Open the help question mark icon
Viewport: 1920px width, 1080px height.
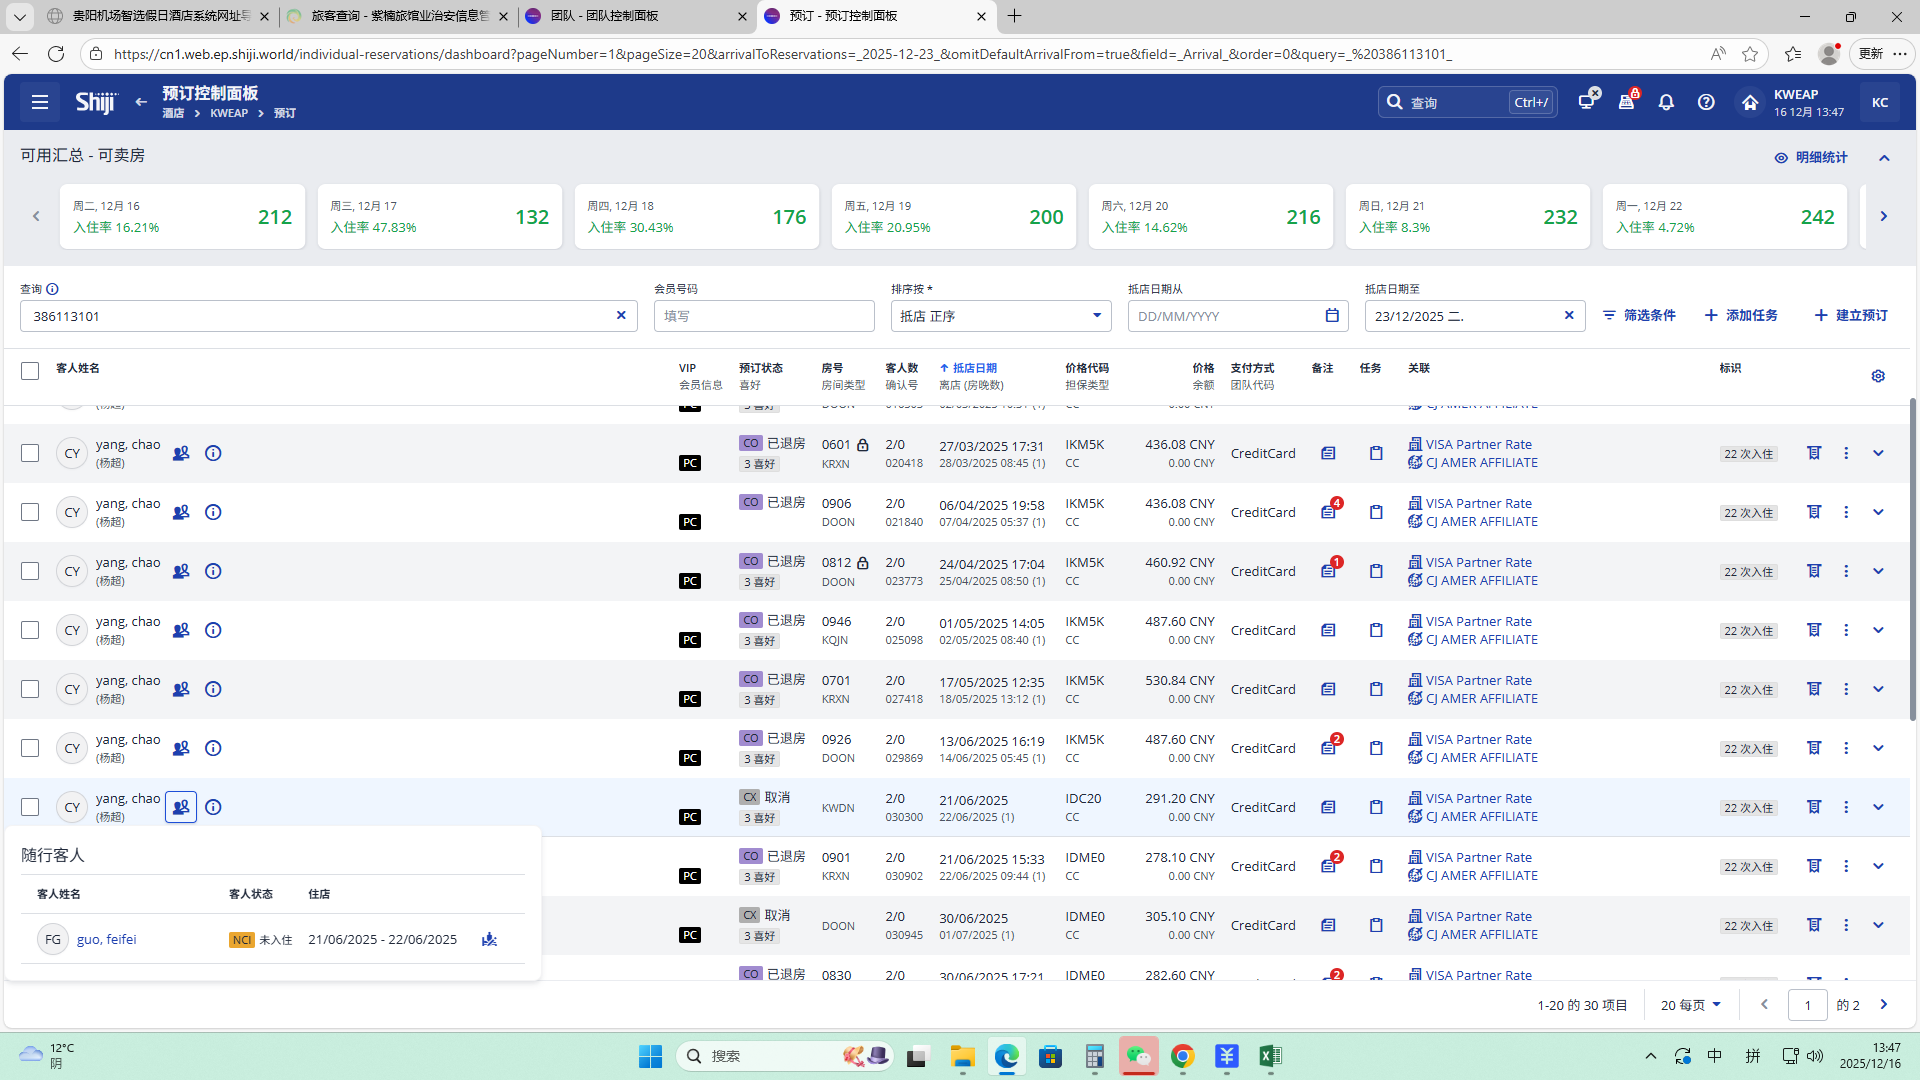click(1706, 102)
